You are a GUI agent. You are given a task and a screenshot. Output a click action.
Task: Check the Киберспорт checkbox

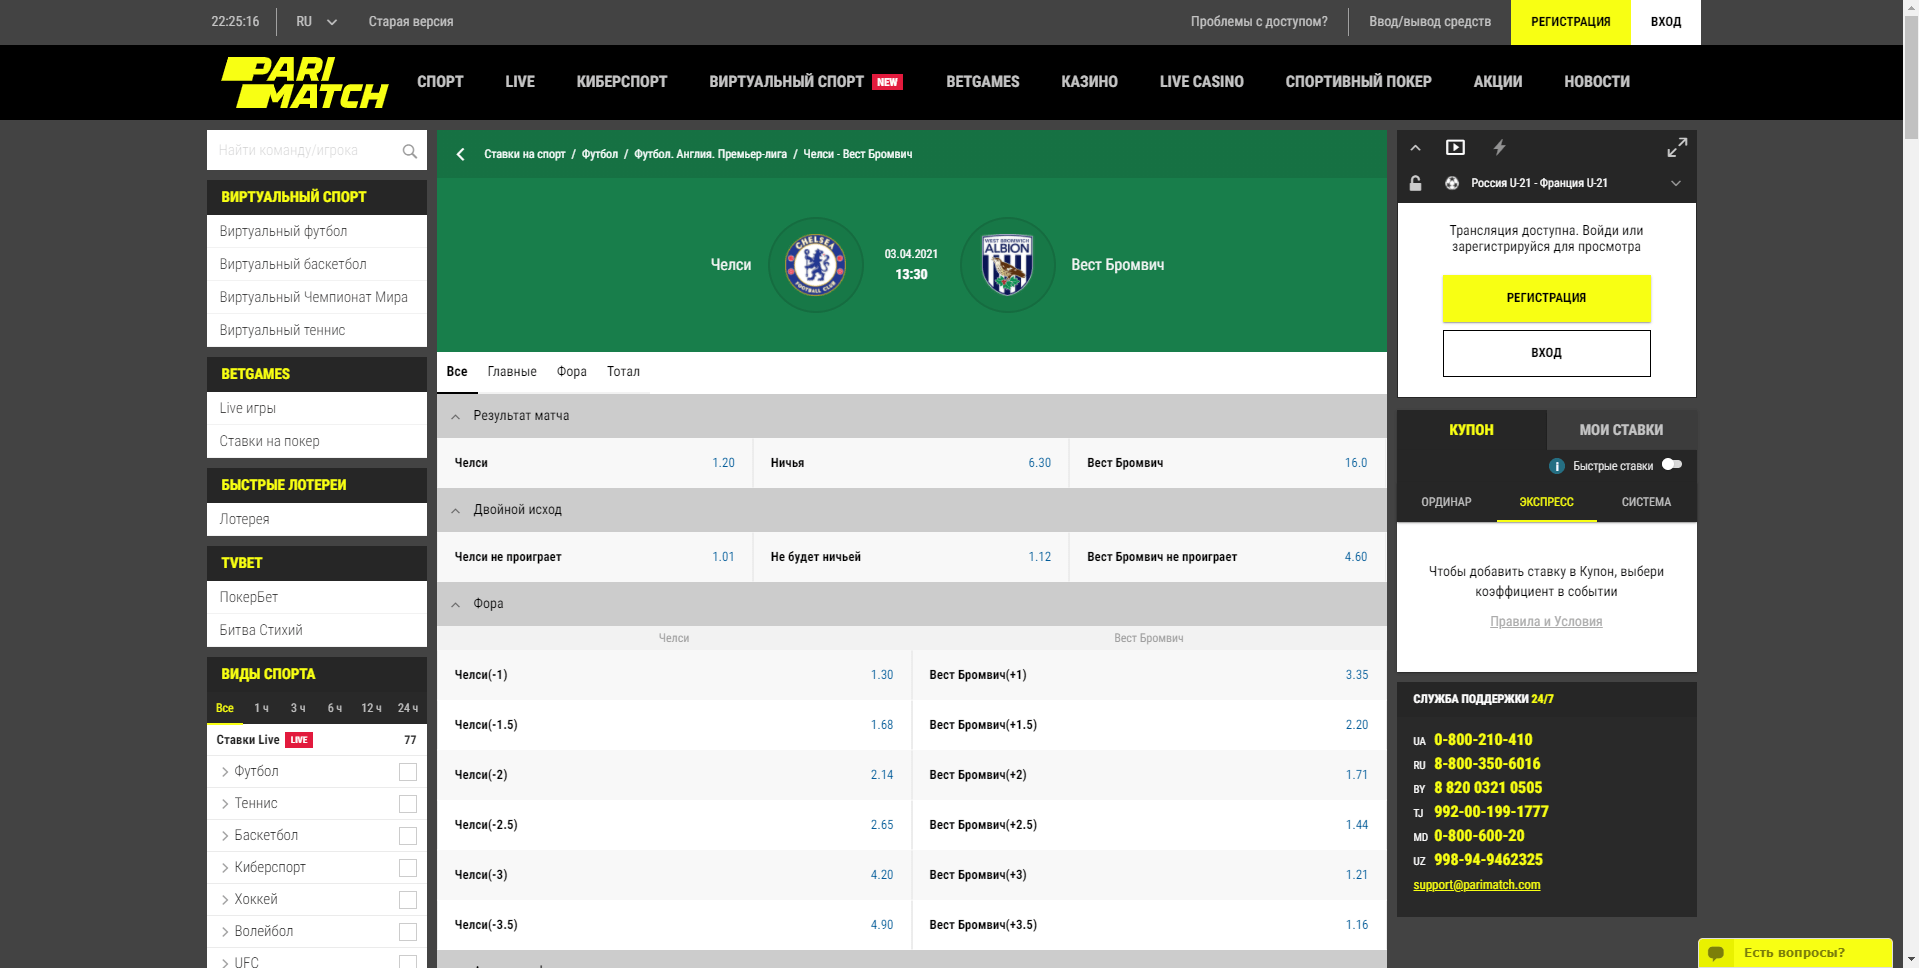(x=408, y=868)
